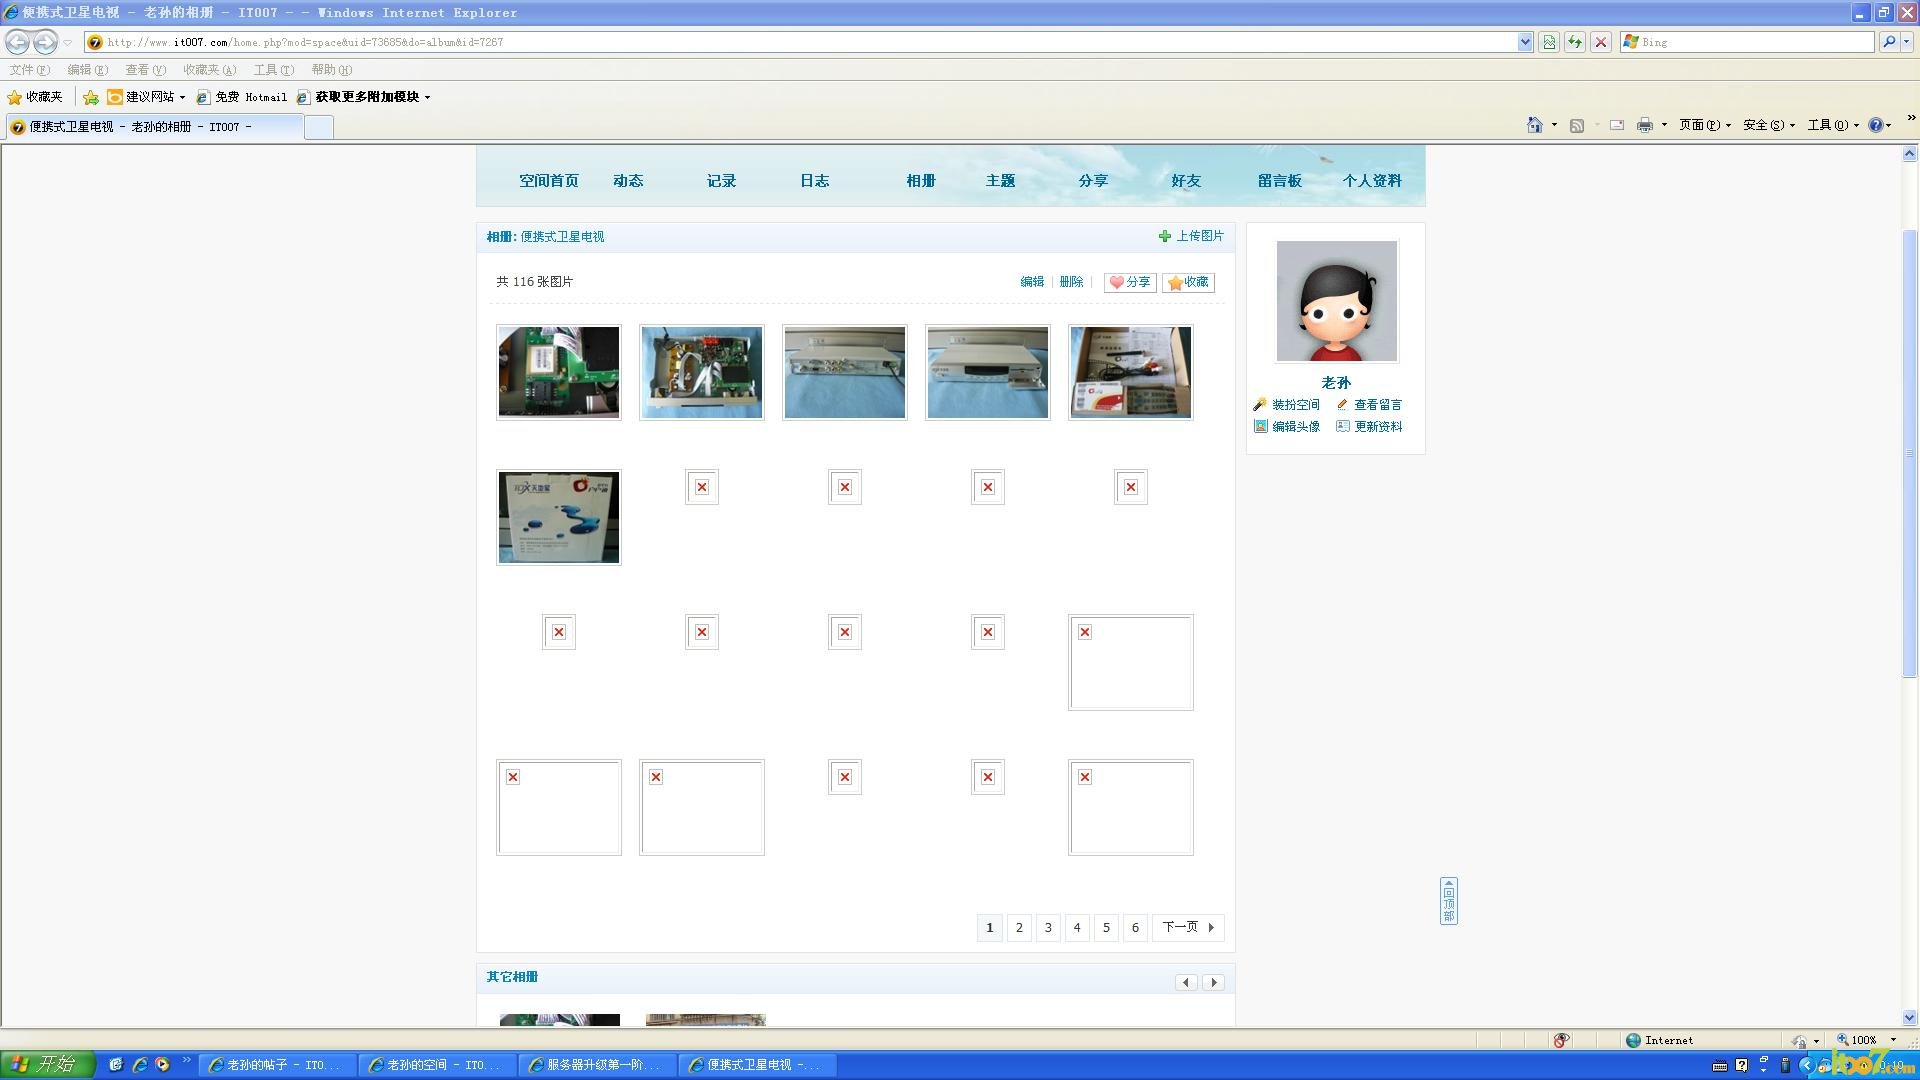Open the 编辑(E) menu

click(87, 70)
